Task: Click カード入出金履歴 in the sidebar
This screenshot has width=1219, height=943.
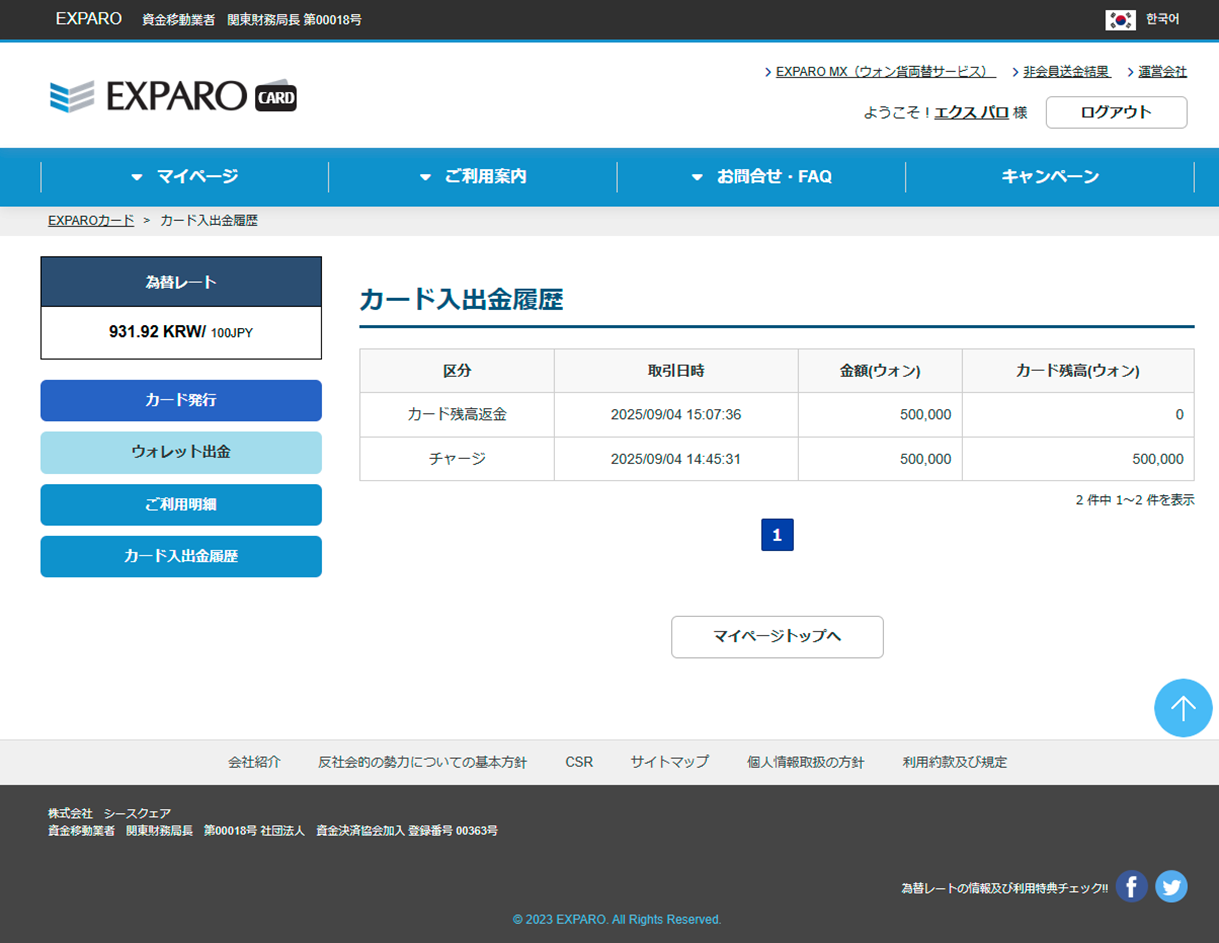Action: click(181, 557)
